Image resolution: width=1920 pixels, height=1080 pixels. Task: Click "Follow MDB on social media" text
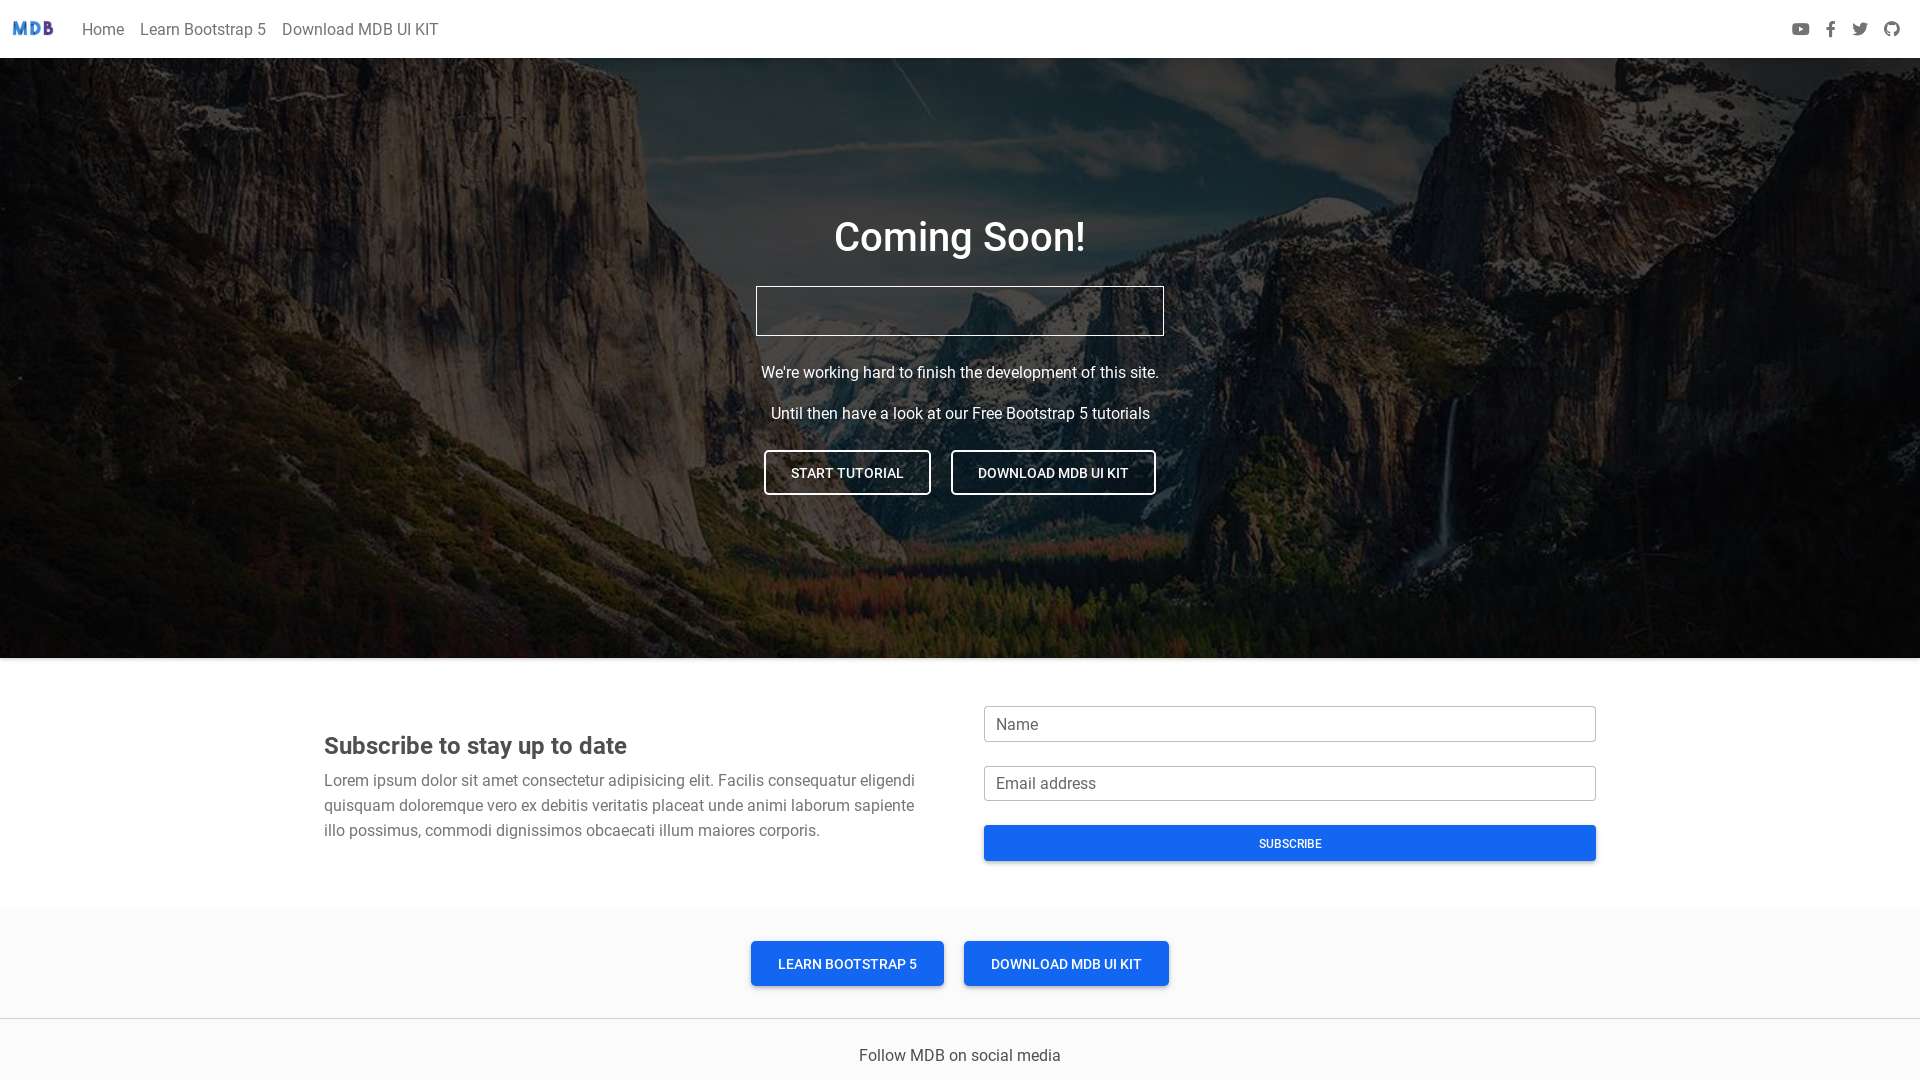tap(960, 1056)
